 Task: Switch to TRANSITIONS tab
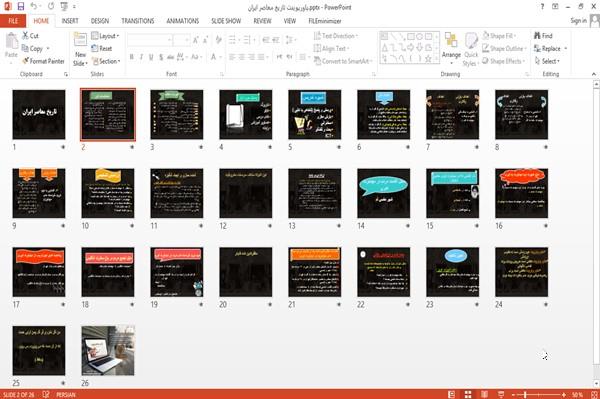[138, 21]
